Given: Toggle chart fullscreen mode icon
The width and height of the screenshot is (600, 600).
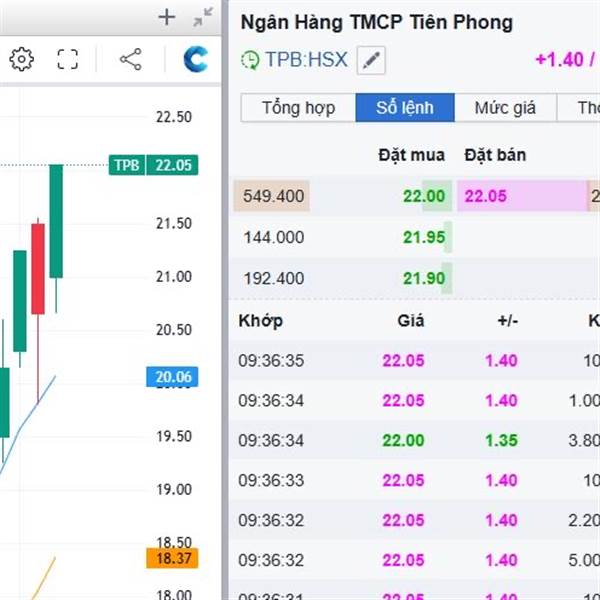Looking at the screenshot, I should click(x=68, y=59).
